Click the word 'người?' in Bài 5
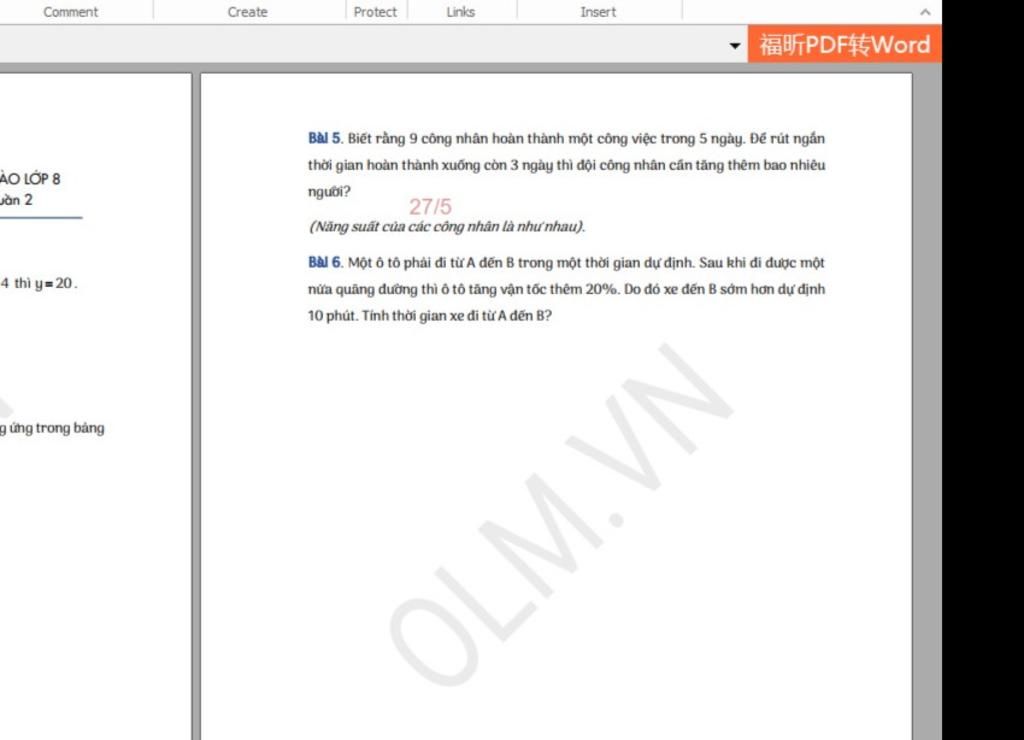Viewport: 1024px width, 740px height. click(x=329, y=192)
